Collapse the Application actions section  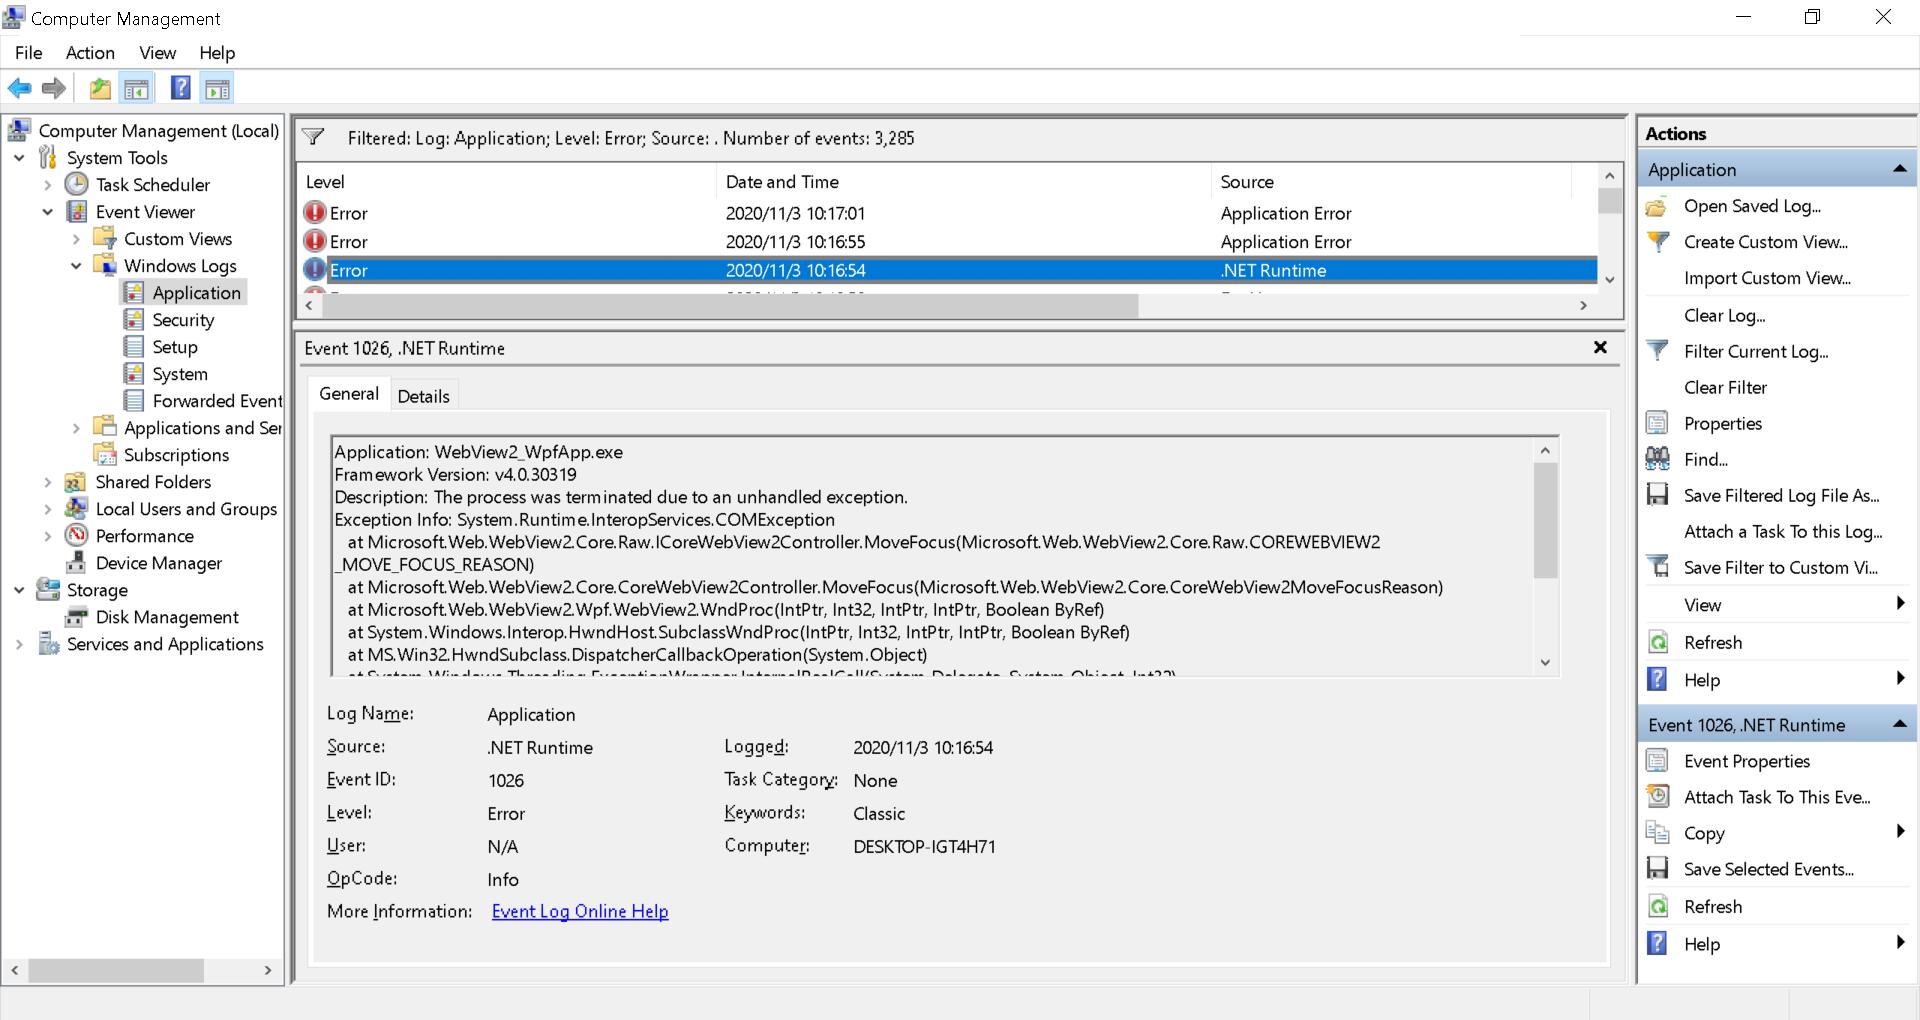pos(1898,169)
